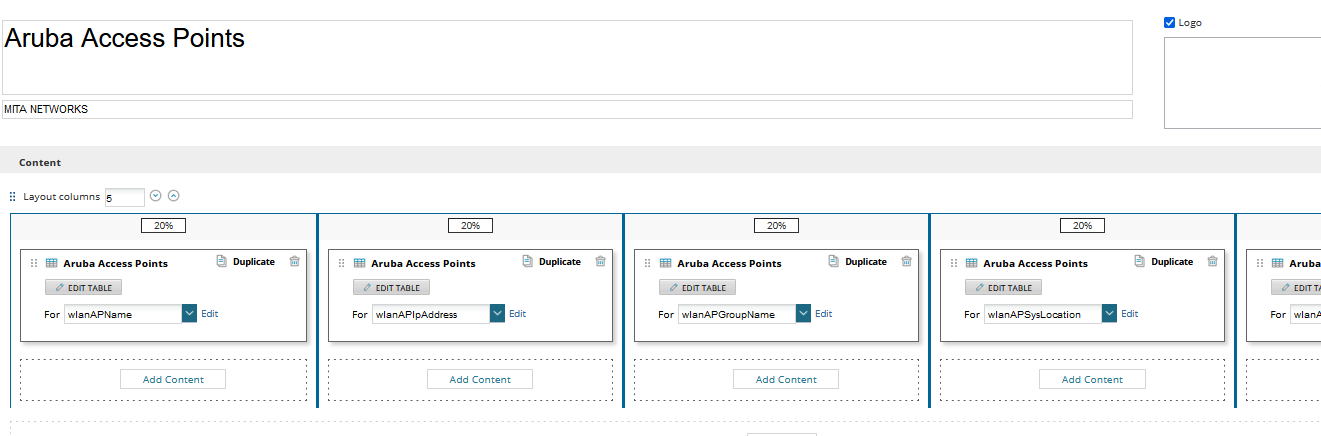Click the Layout columns number field
Screen dimensions: 1321x436
pyautogui.click(x=124, y=197)
